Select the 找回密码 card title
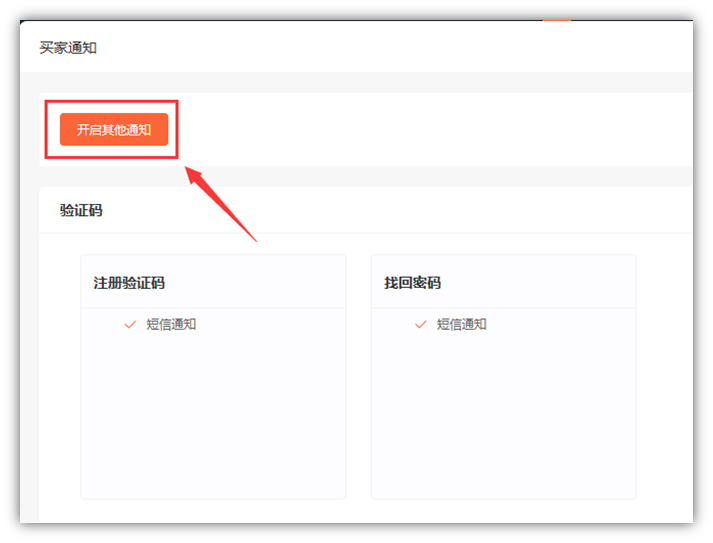 [412, 283]
